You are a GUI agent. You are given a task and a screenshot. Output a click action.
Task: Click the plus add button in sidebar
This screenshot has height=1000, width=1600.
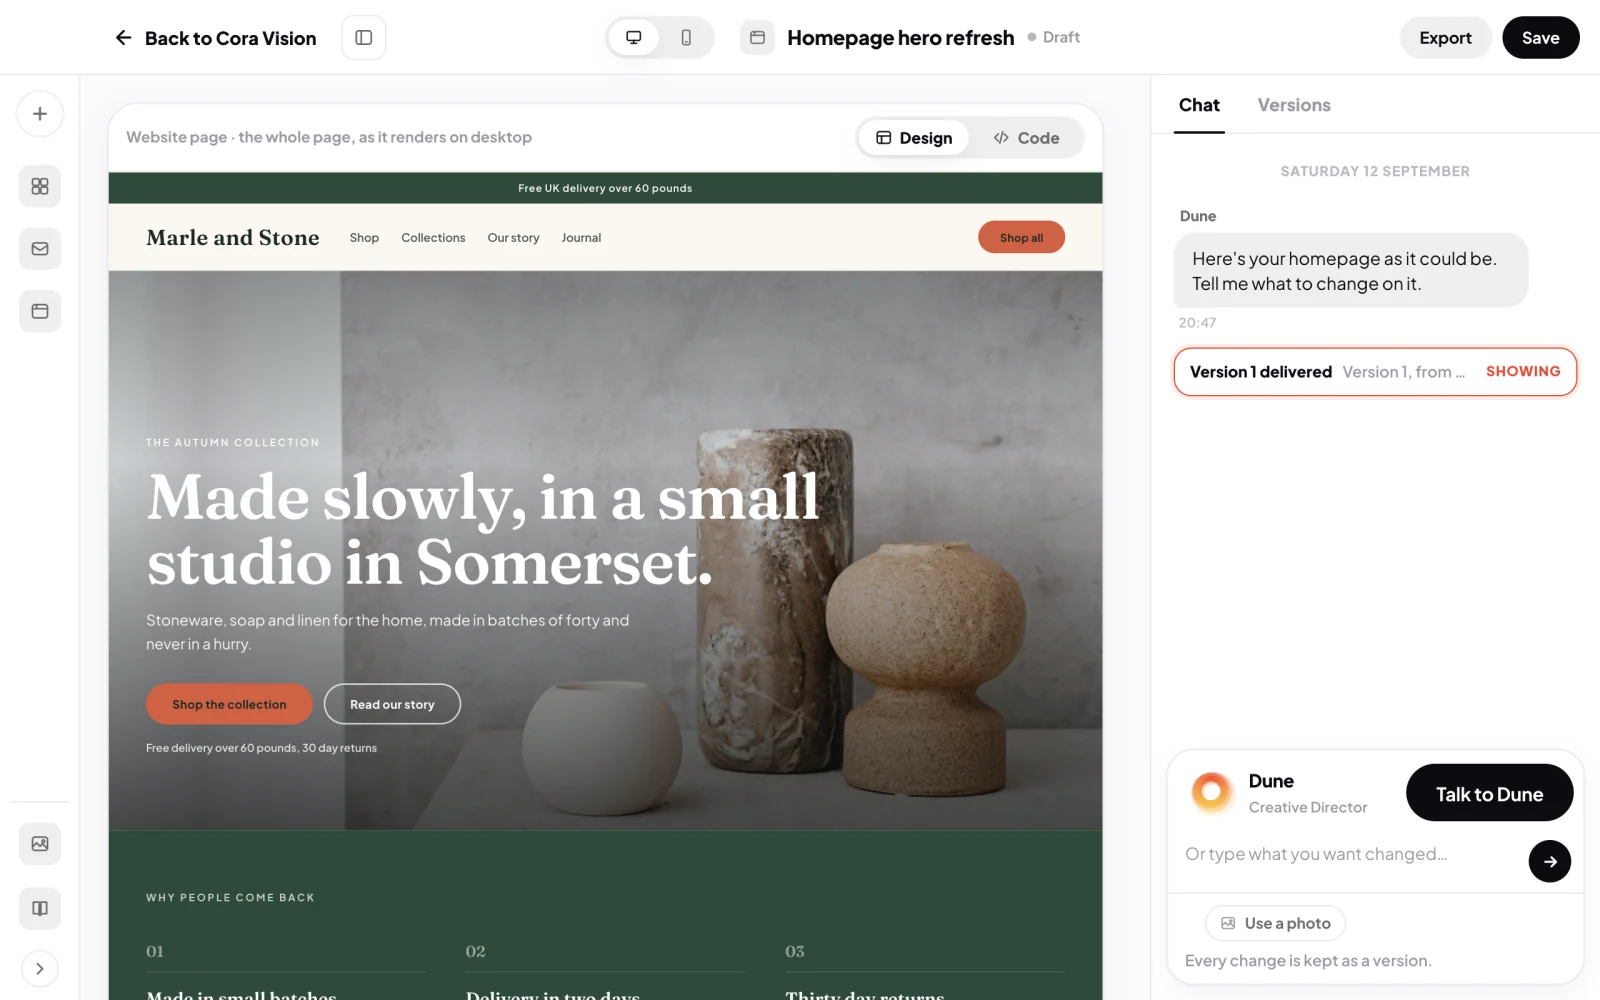click(40, 114)
